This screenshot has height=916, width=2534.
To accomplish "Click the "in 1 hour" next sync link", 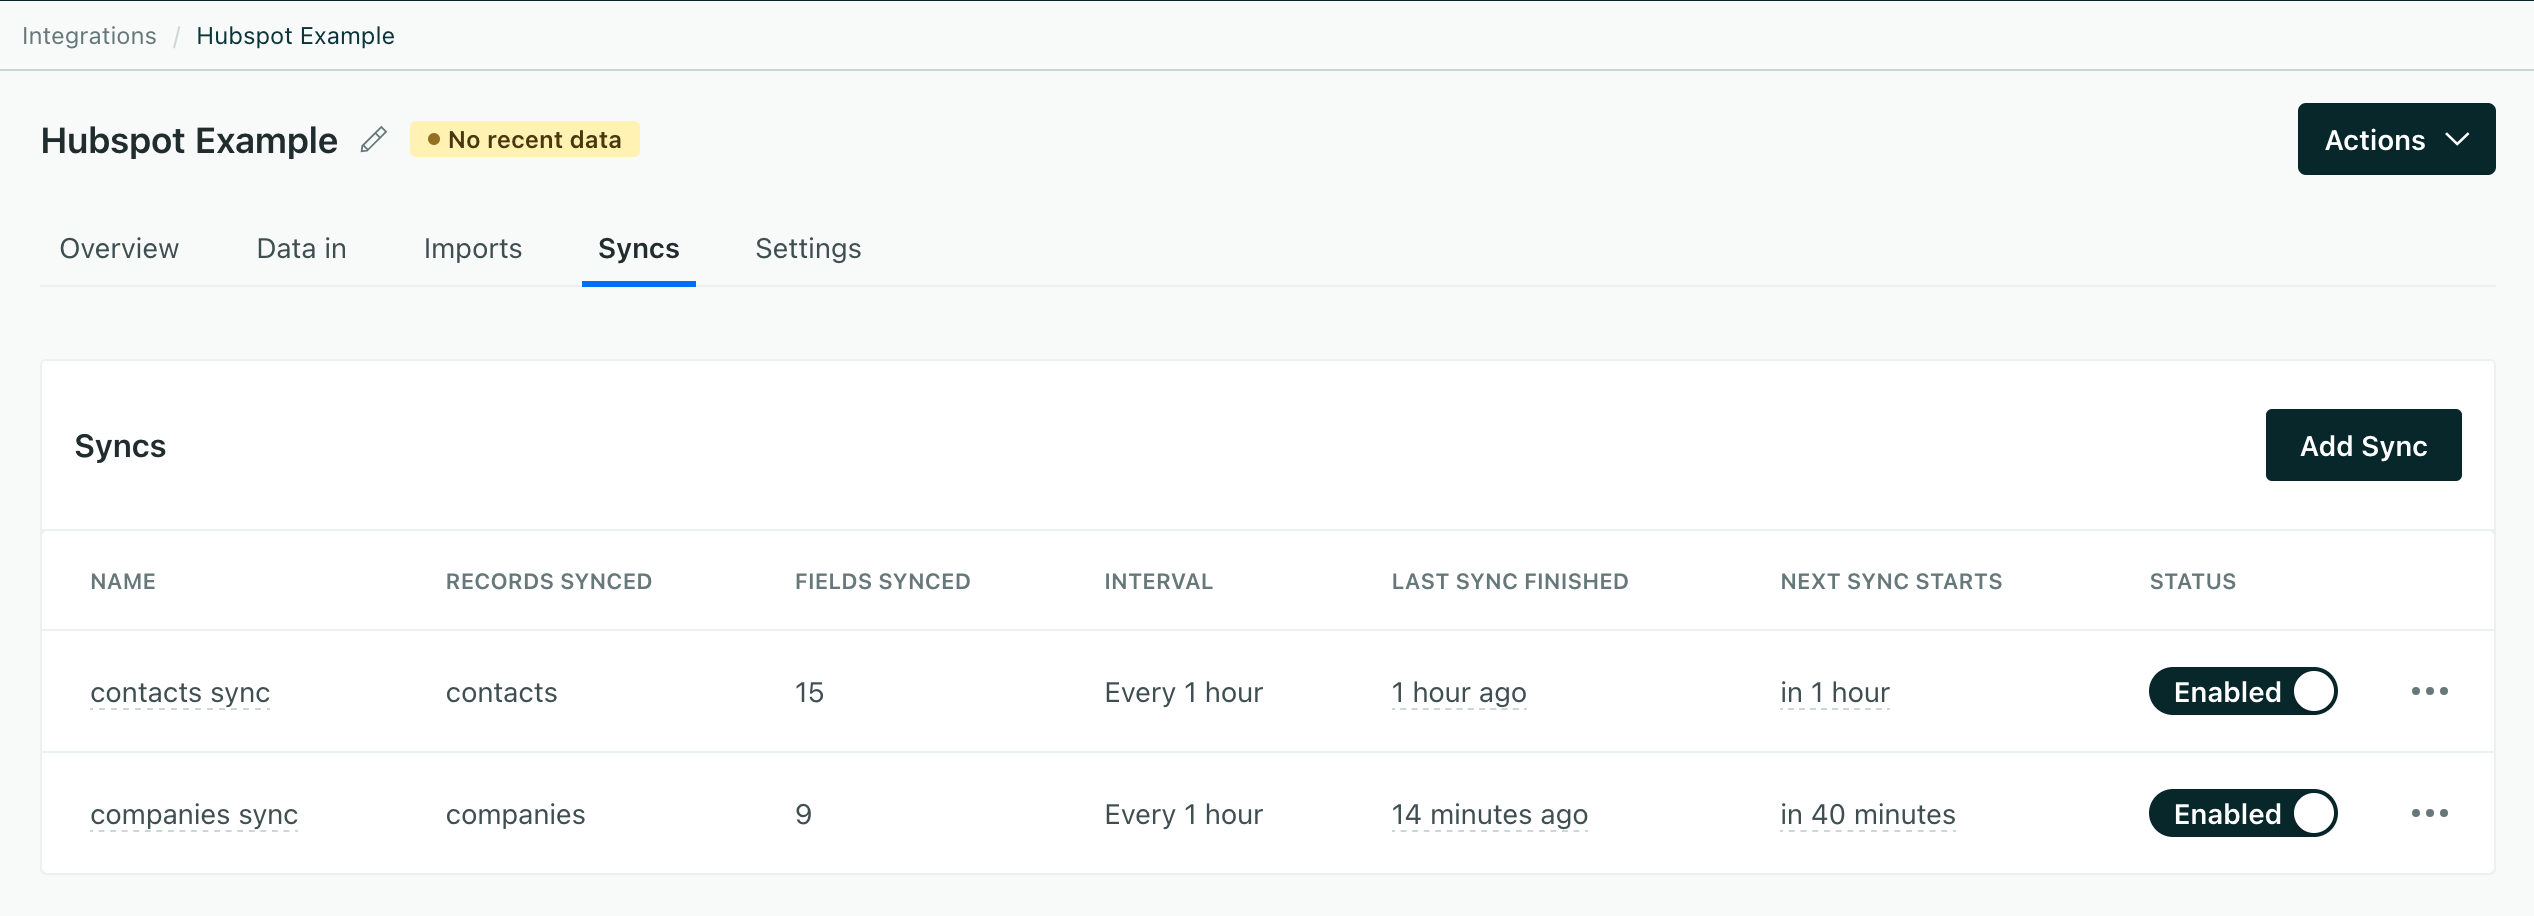I will click(x=1834, y=691).
